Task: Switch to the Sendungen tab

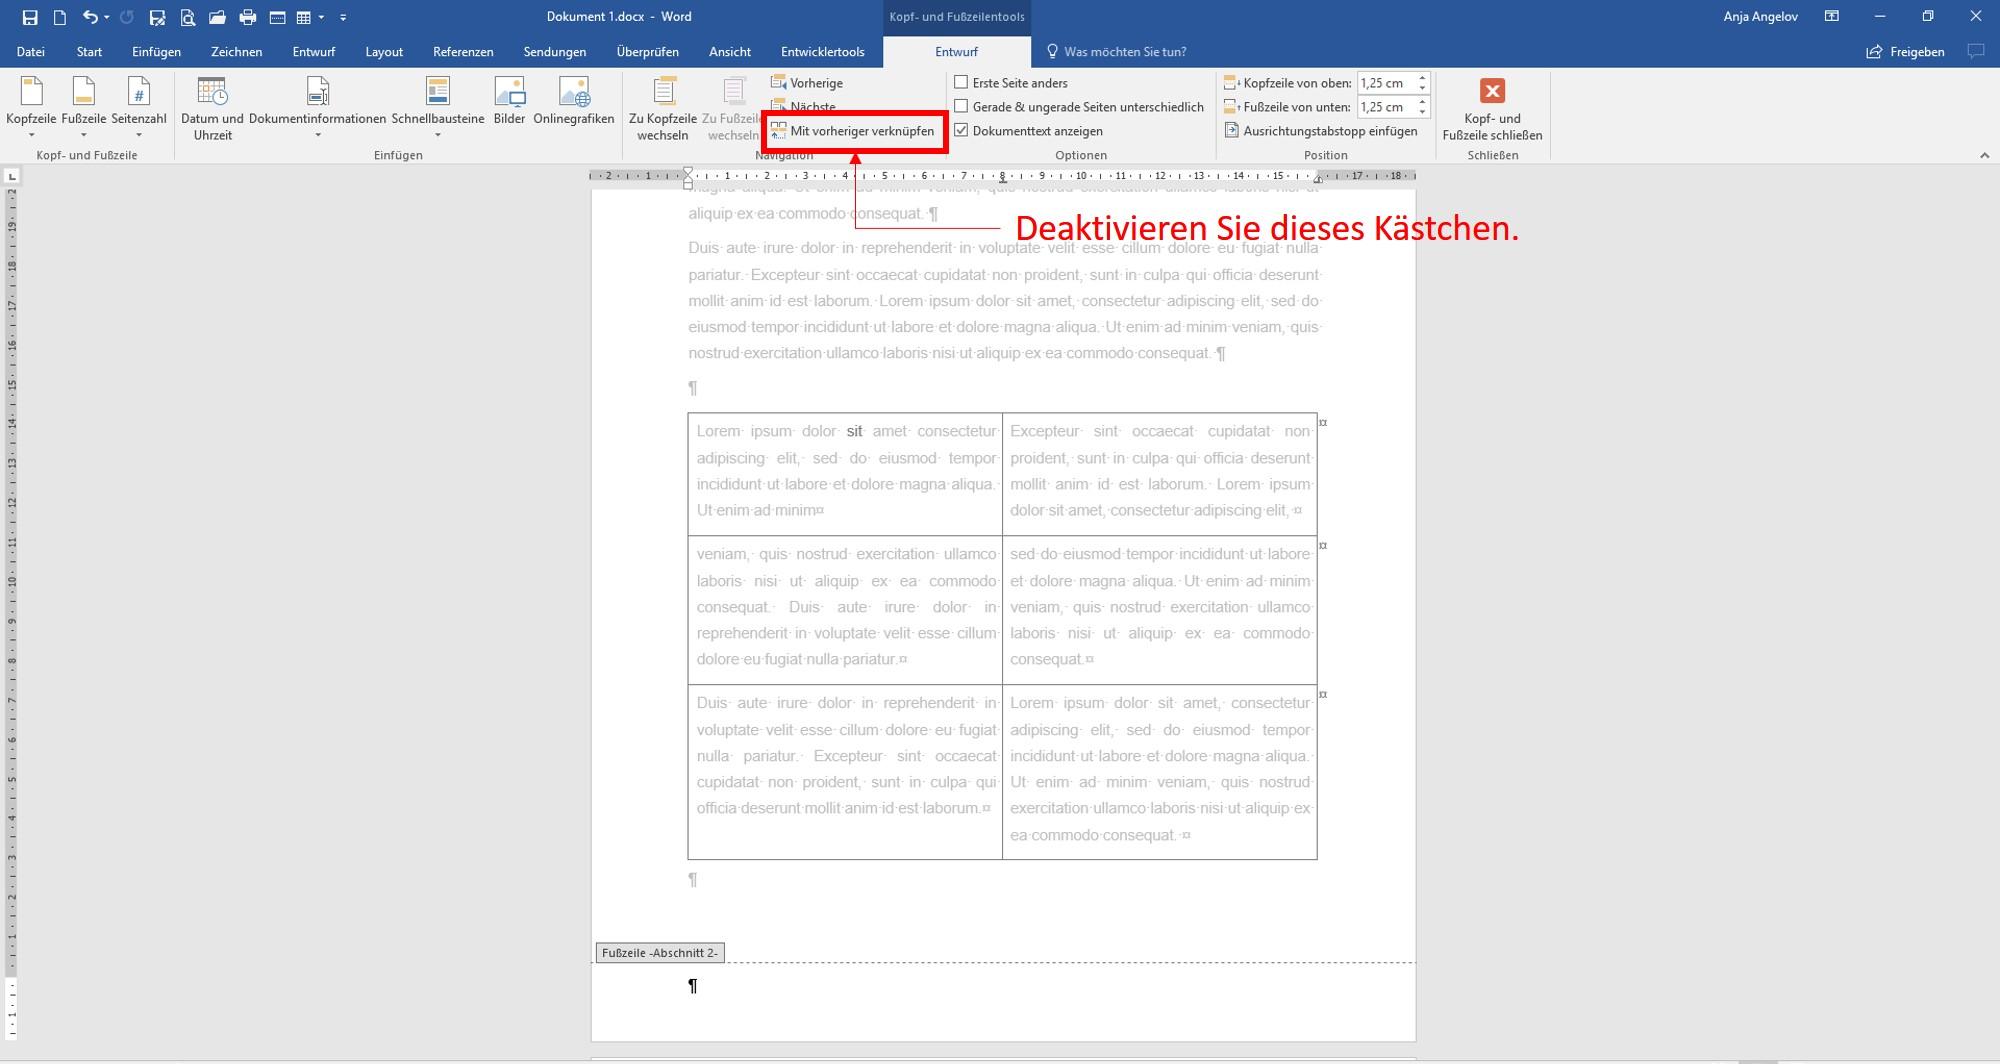Action: point(555,52)
